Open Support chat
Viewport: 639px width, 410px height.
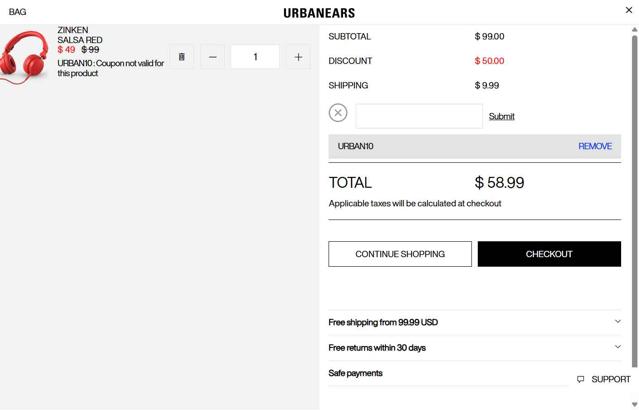[604, 379]
